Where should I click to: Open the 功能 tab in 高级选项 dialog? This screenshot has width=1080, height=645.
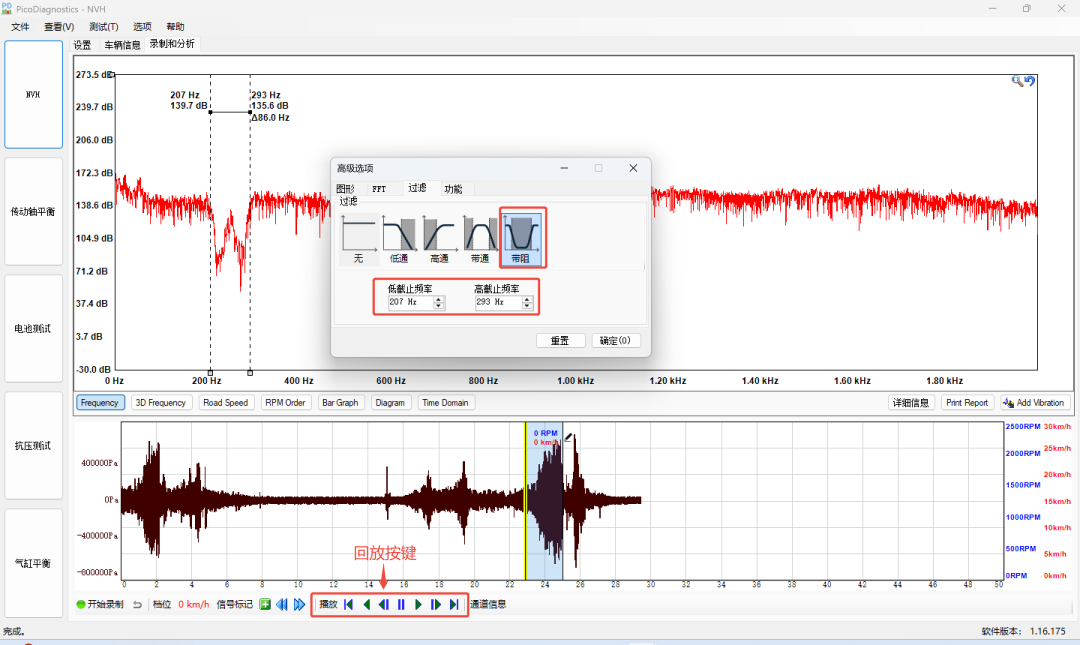pos(453,189)
